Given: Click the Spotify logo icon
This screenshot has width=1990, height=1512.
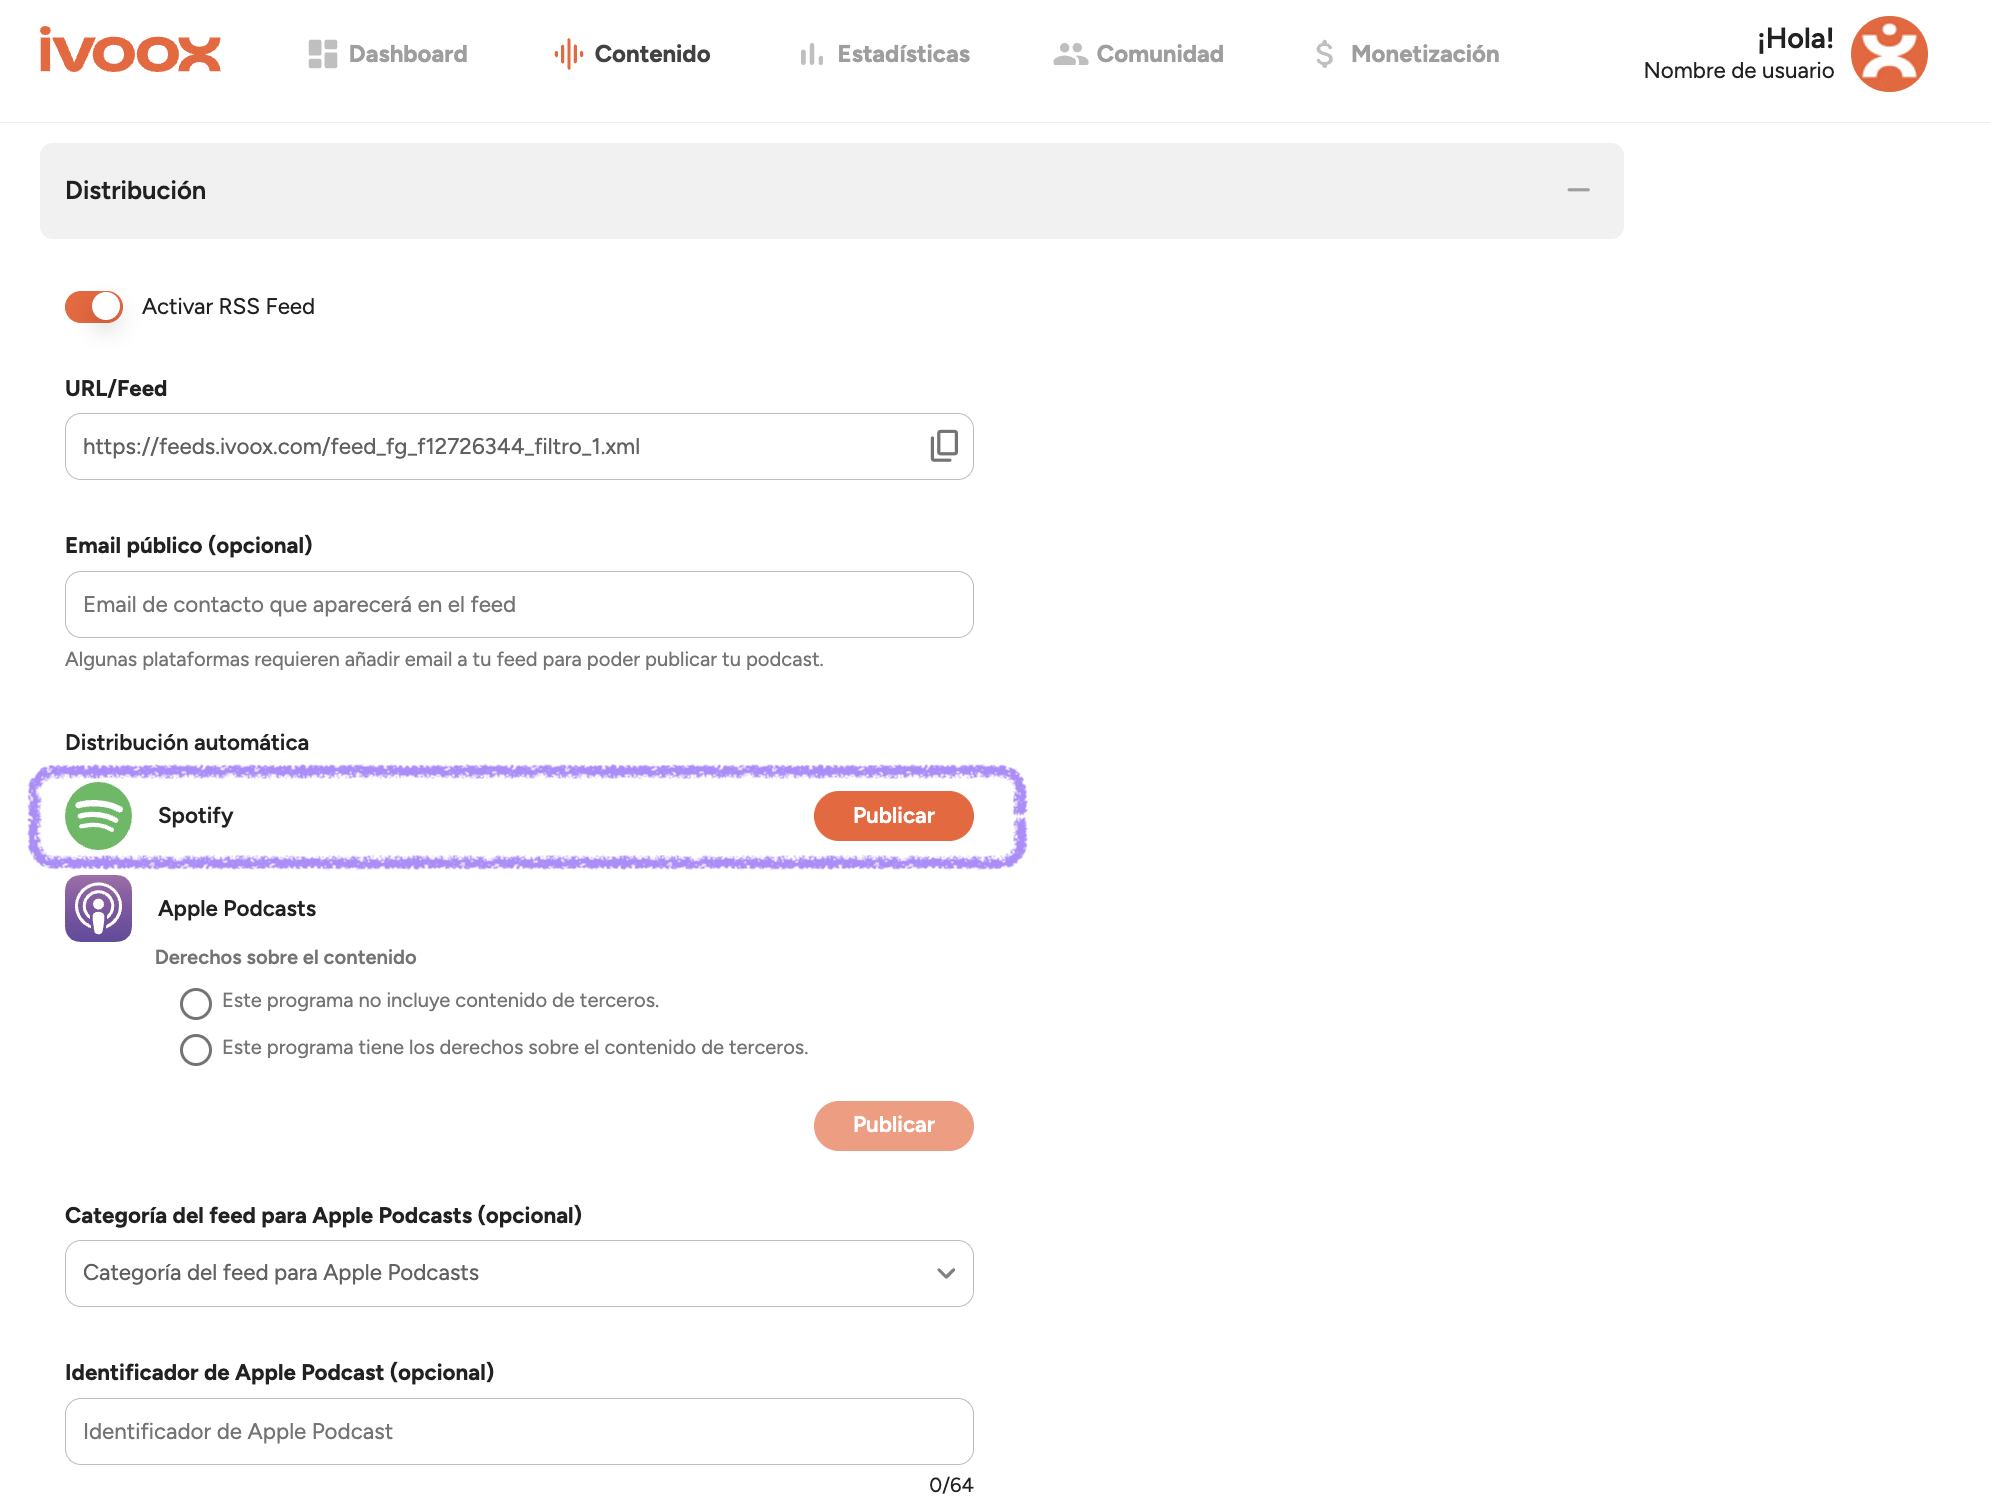Looking at the screenshot, I should 98,816.
